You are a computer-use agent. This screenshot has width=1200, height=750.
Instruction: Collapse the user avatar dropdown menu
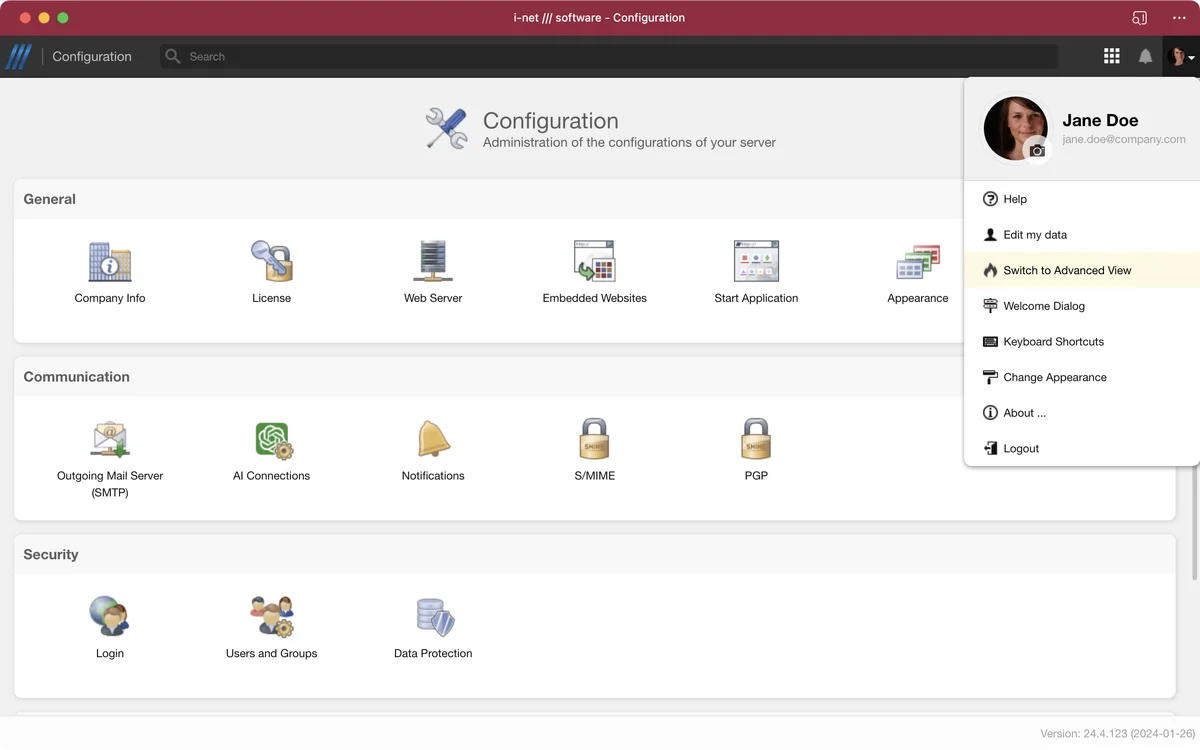coord(1181,57)
